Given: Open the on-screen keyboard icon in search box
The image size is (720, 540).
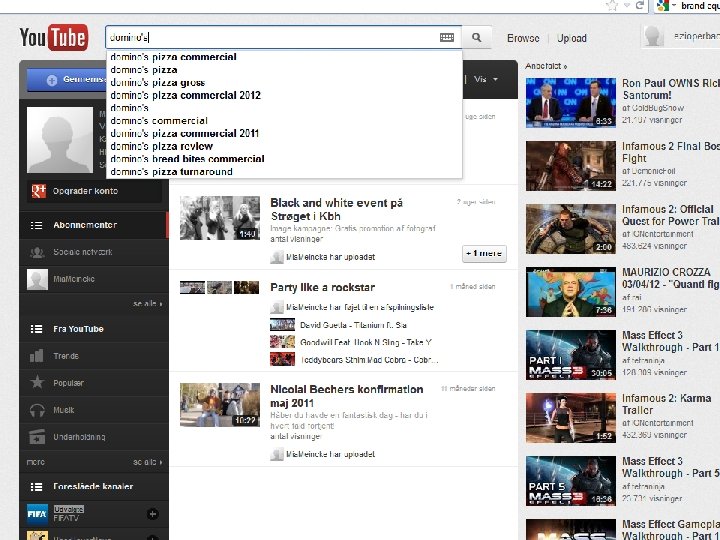Looking at the screenshot, I should coord(447,38).
